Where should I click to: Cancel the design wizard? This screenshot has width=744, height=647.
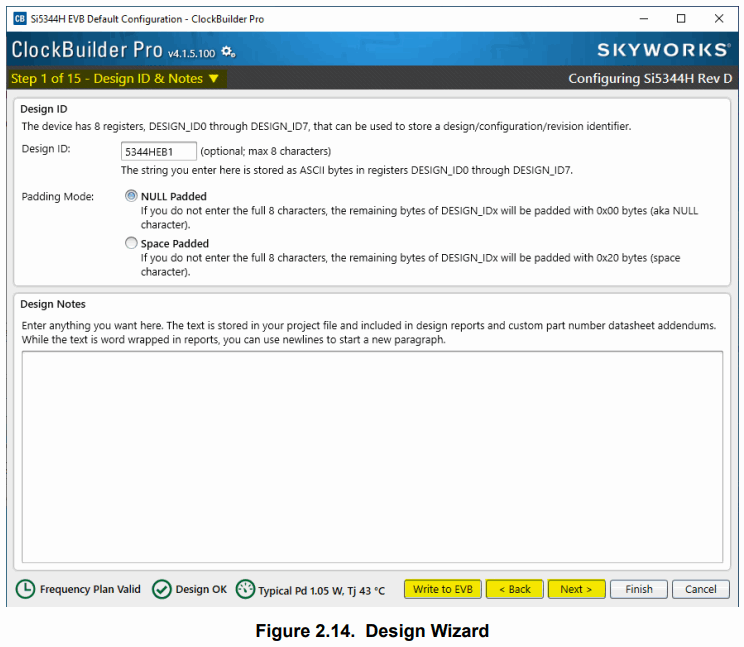click(700, 589)
